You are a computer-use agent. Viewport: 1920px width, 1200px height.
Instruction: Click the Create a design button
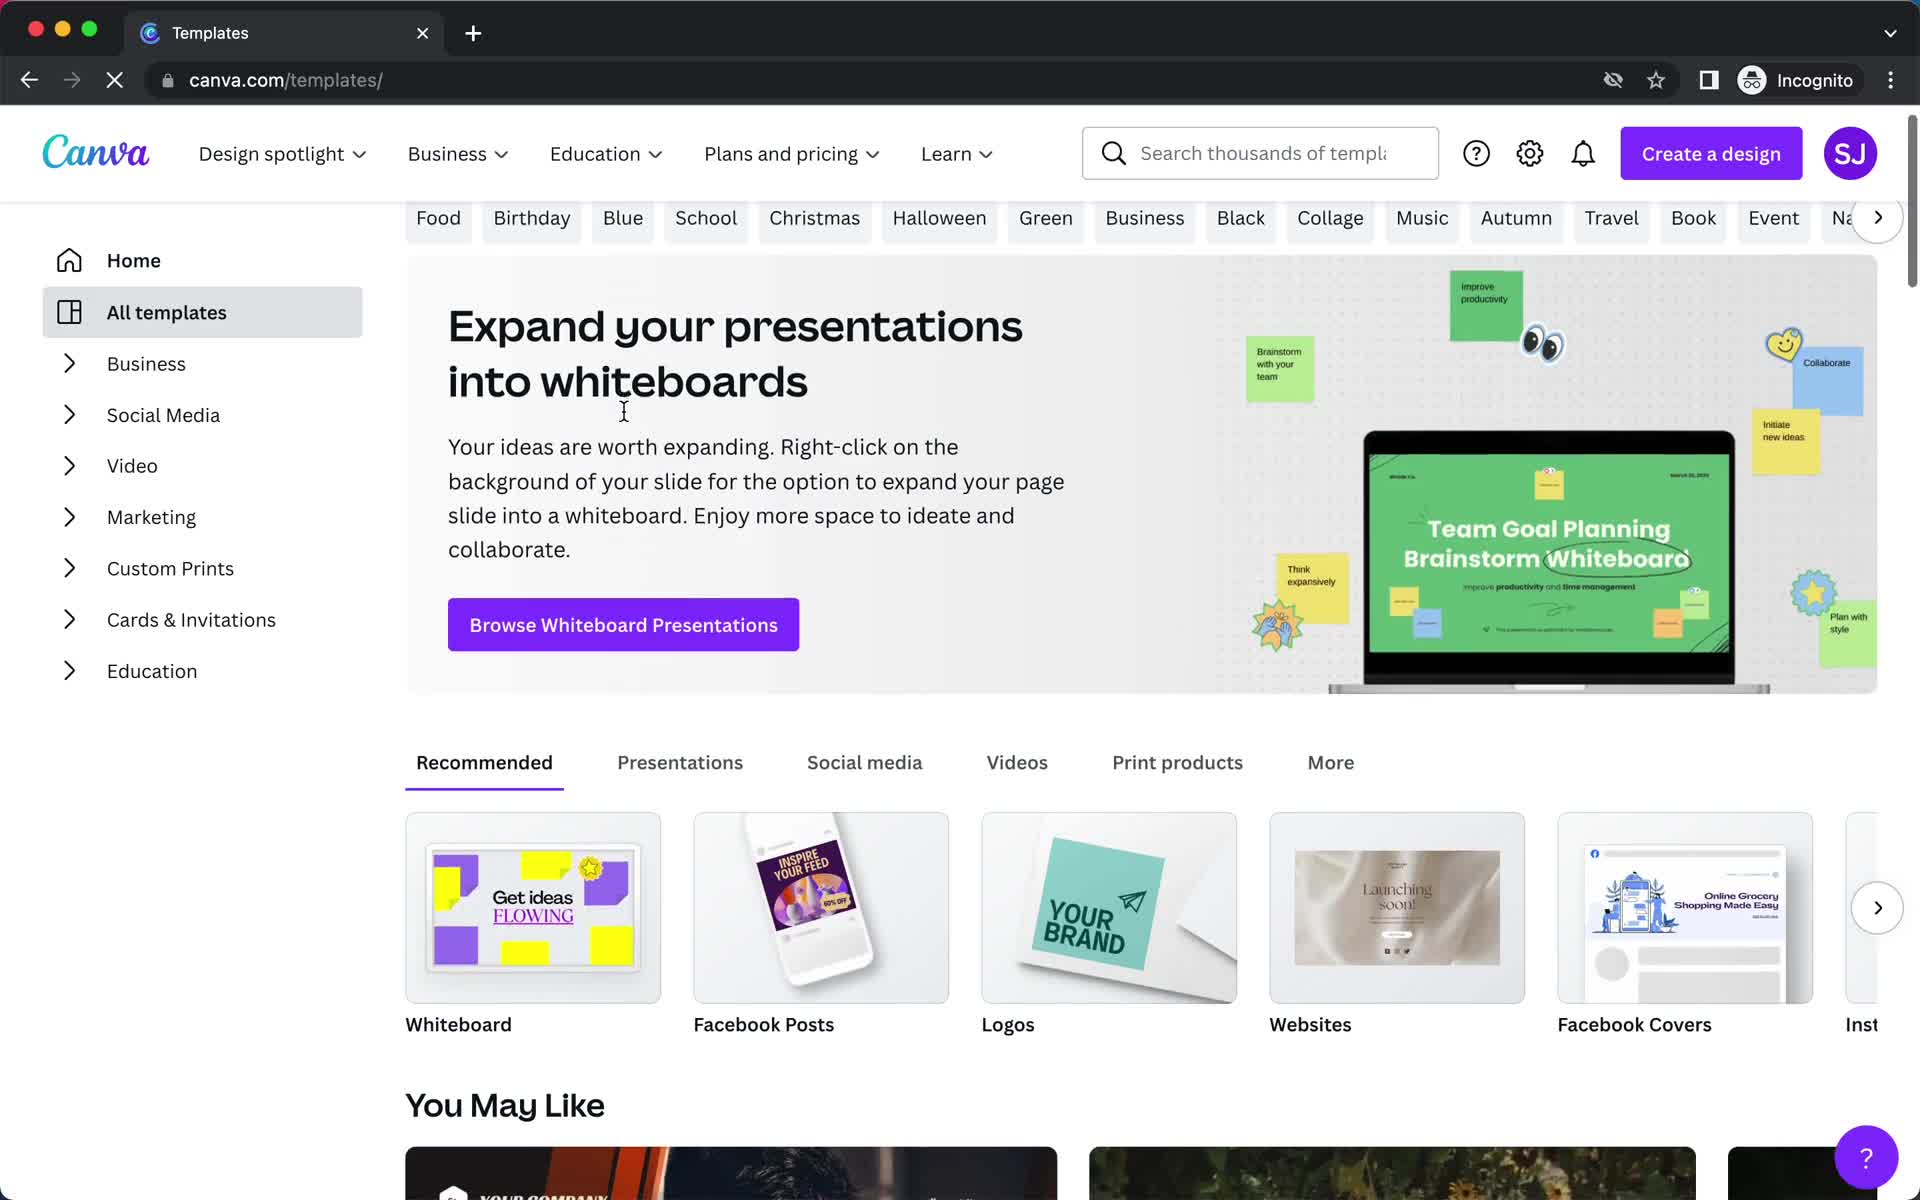click(1710, 153)
